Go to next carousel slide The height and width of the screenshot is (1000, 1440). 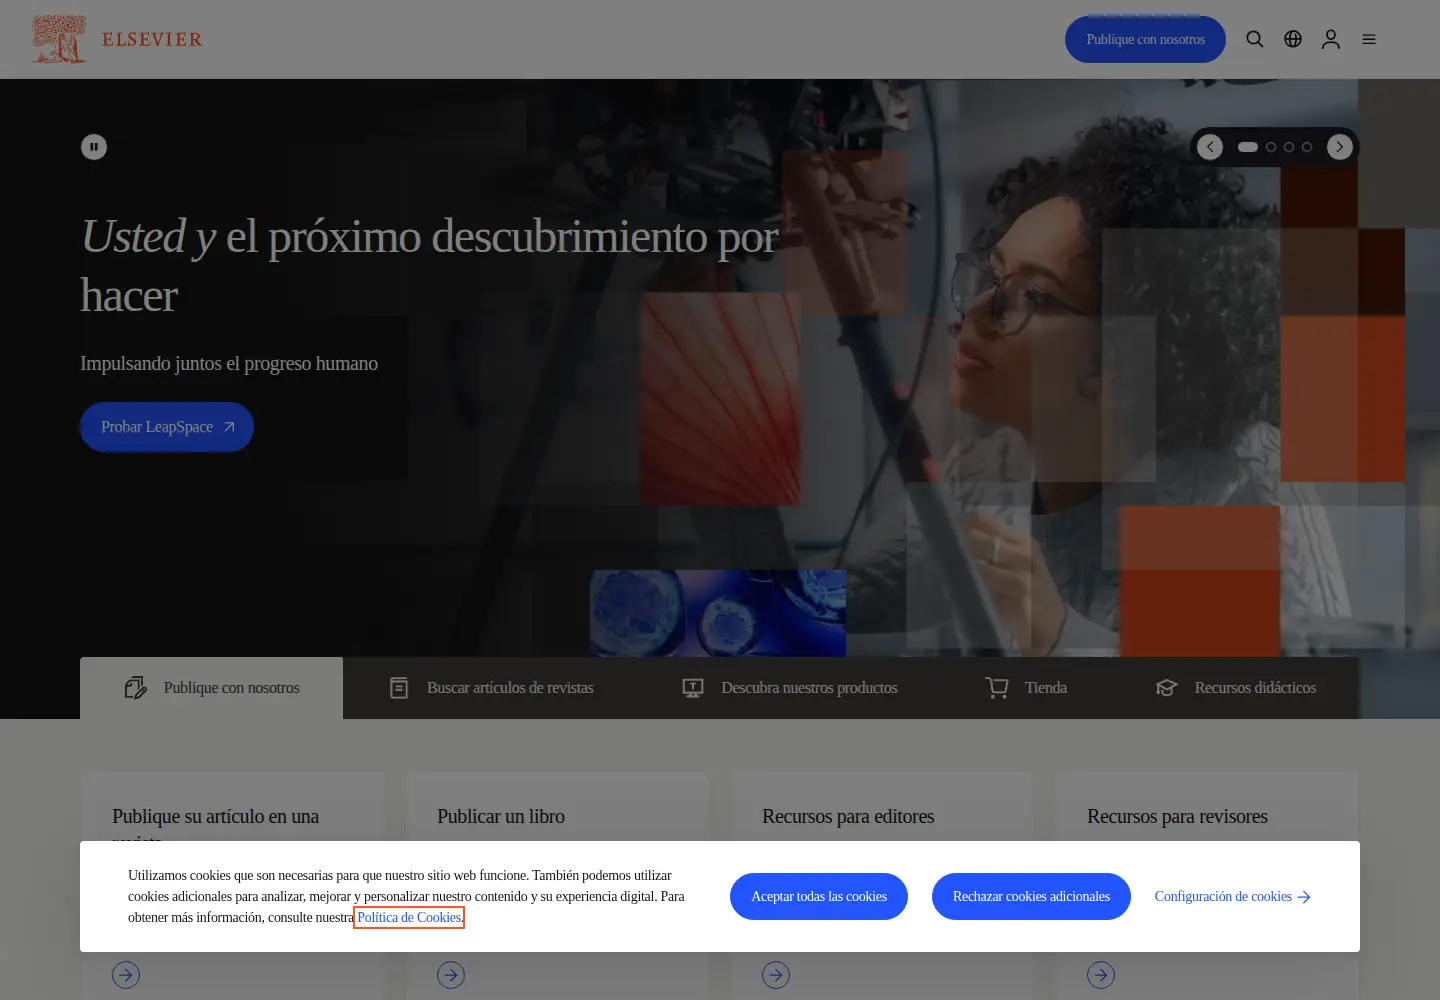coord(1340,147)
